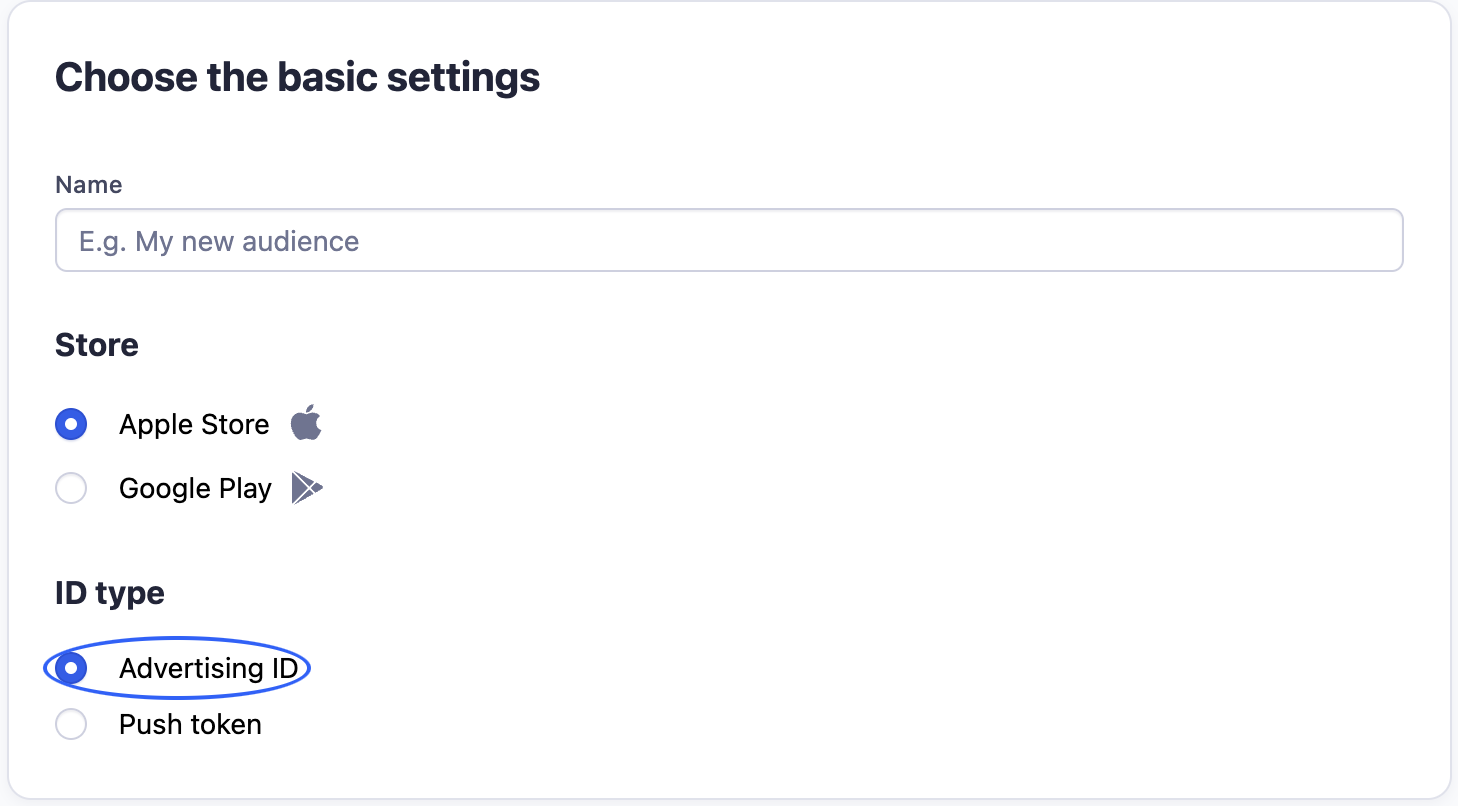The height and width of the screenshot is (806, 1458).
Task: Select the Apple Store radio button
Action: (x=71, y=424)
